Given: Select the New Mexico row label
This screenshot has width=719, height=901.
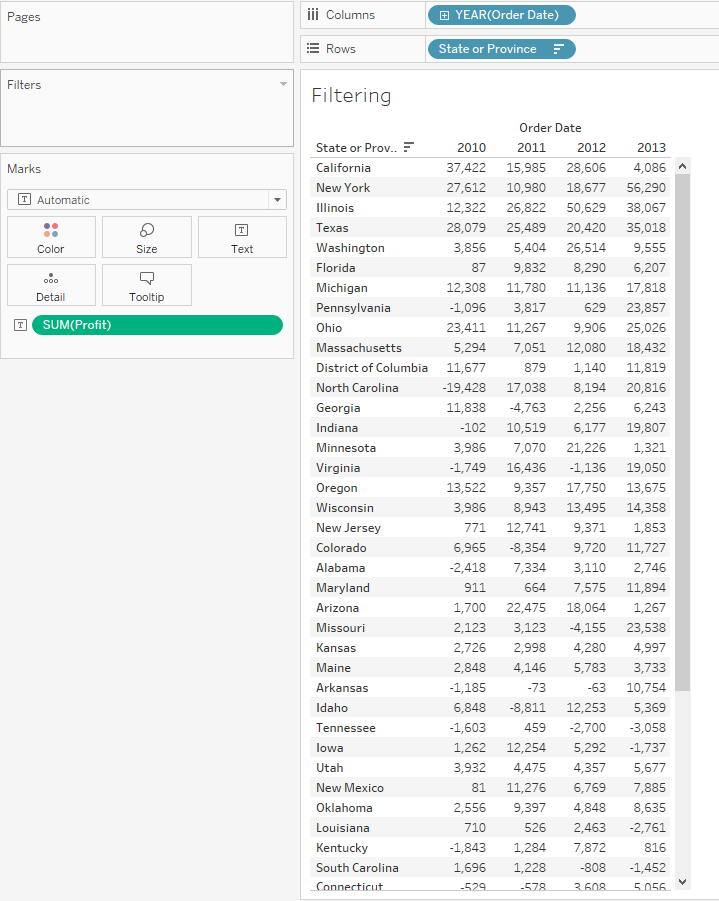Looking at the screenshot, I should 349,788.
